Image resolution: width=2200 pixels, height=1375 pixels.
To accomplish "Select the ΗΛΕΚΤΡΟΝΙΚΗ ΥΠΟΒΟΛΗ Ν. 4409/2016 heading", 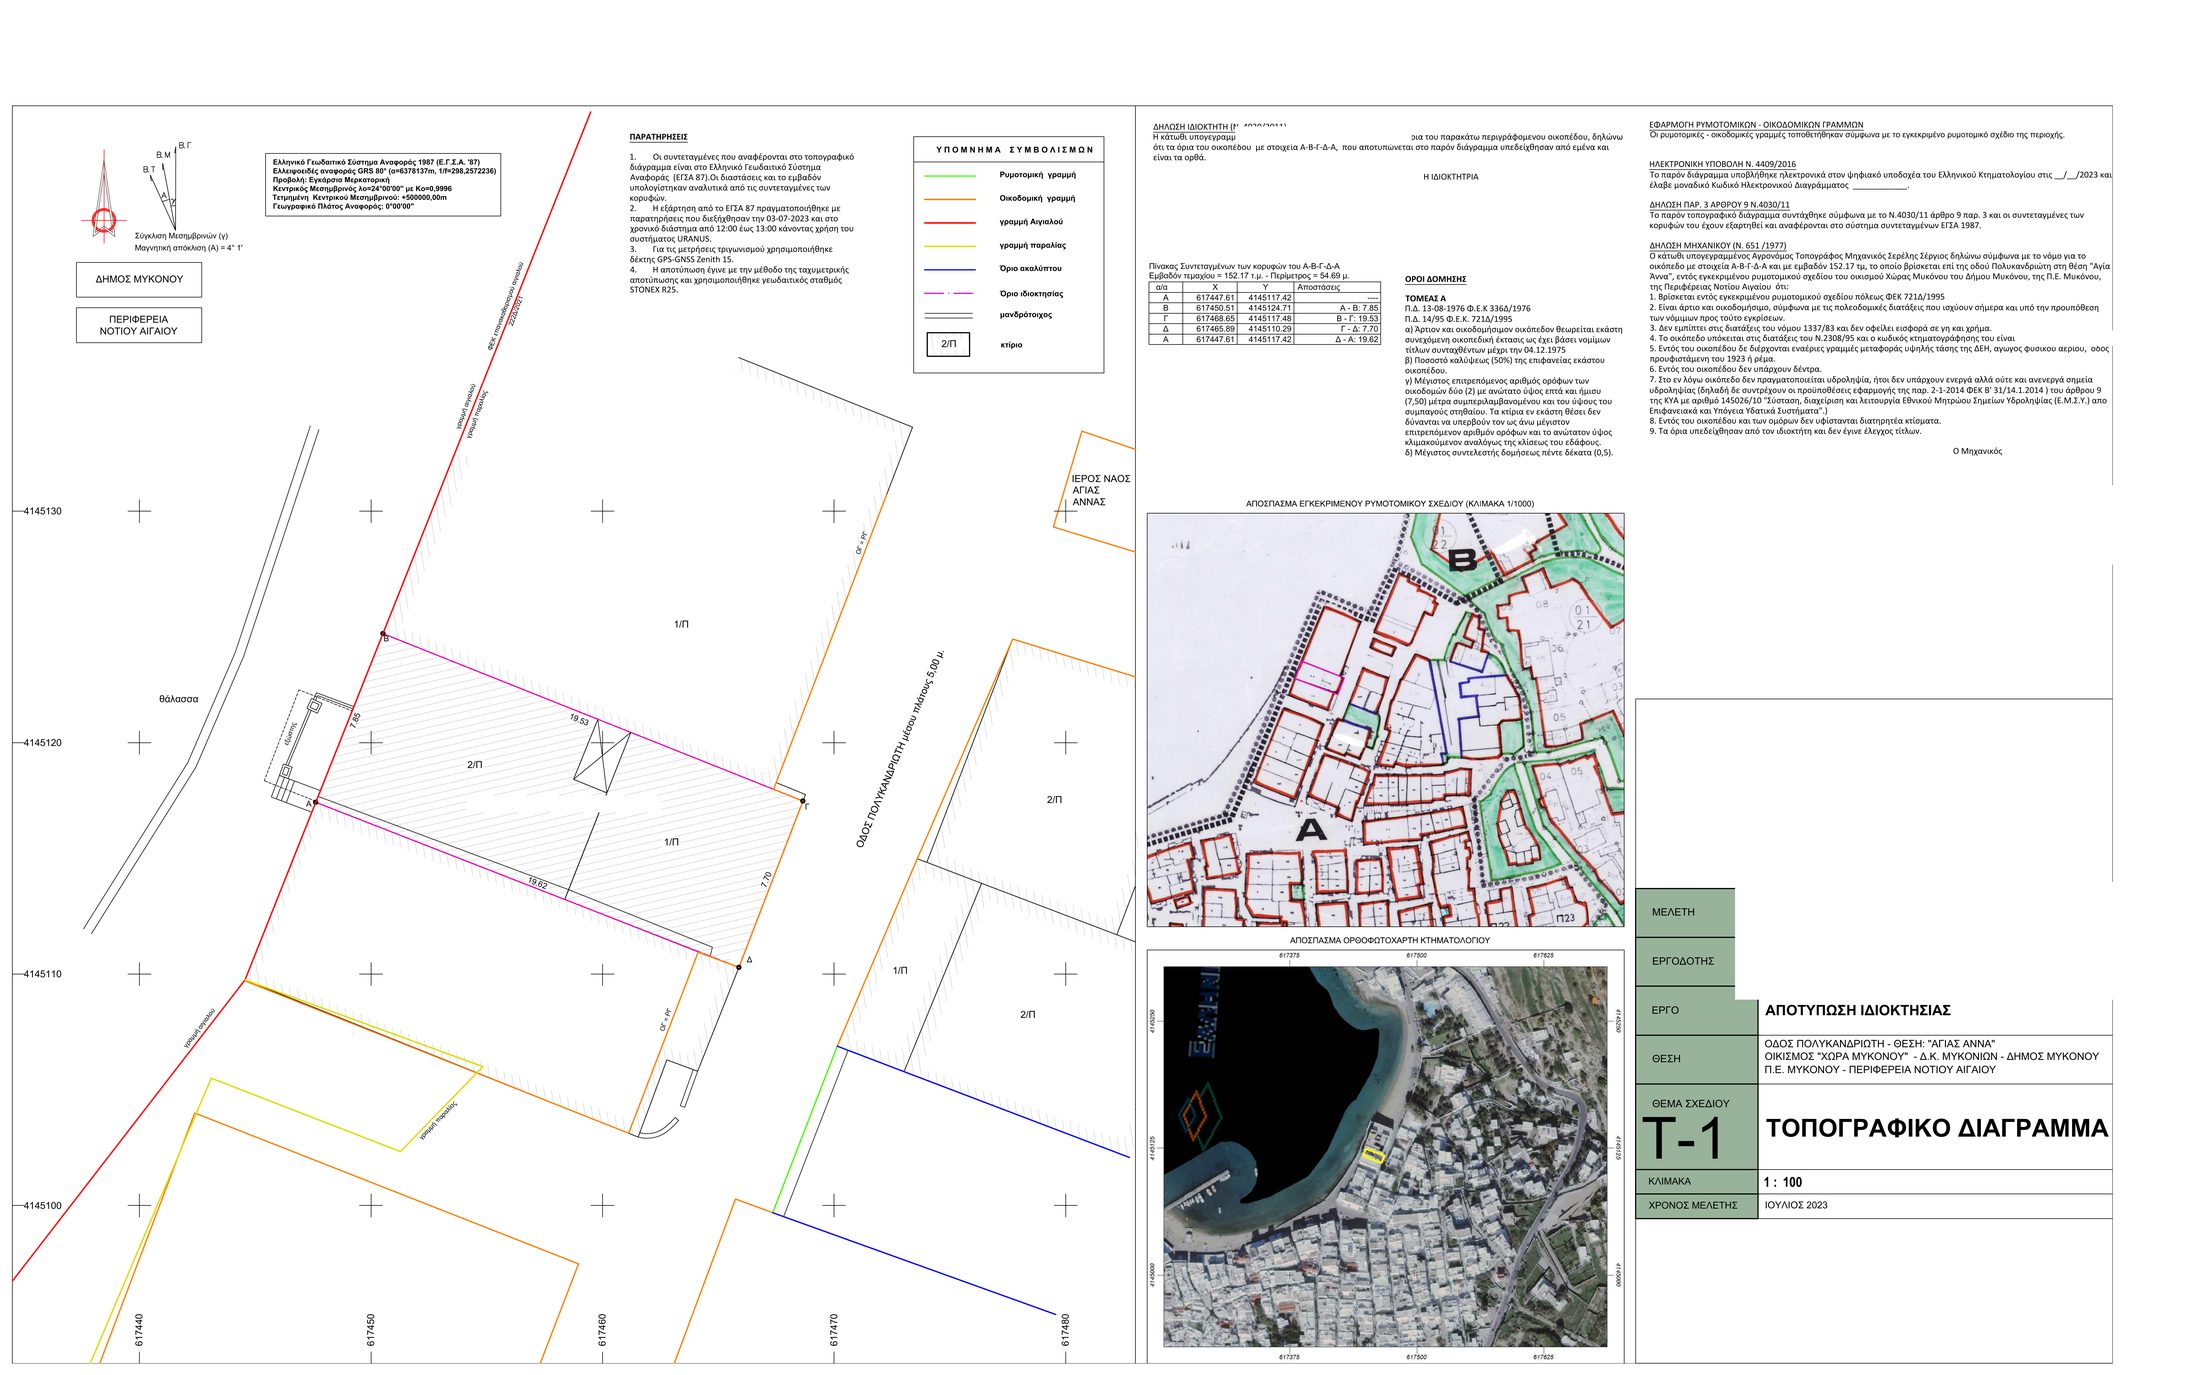I will click(x=1722, y=164).
